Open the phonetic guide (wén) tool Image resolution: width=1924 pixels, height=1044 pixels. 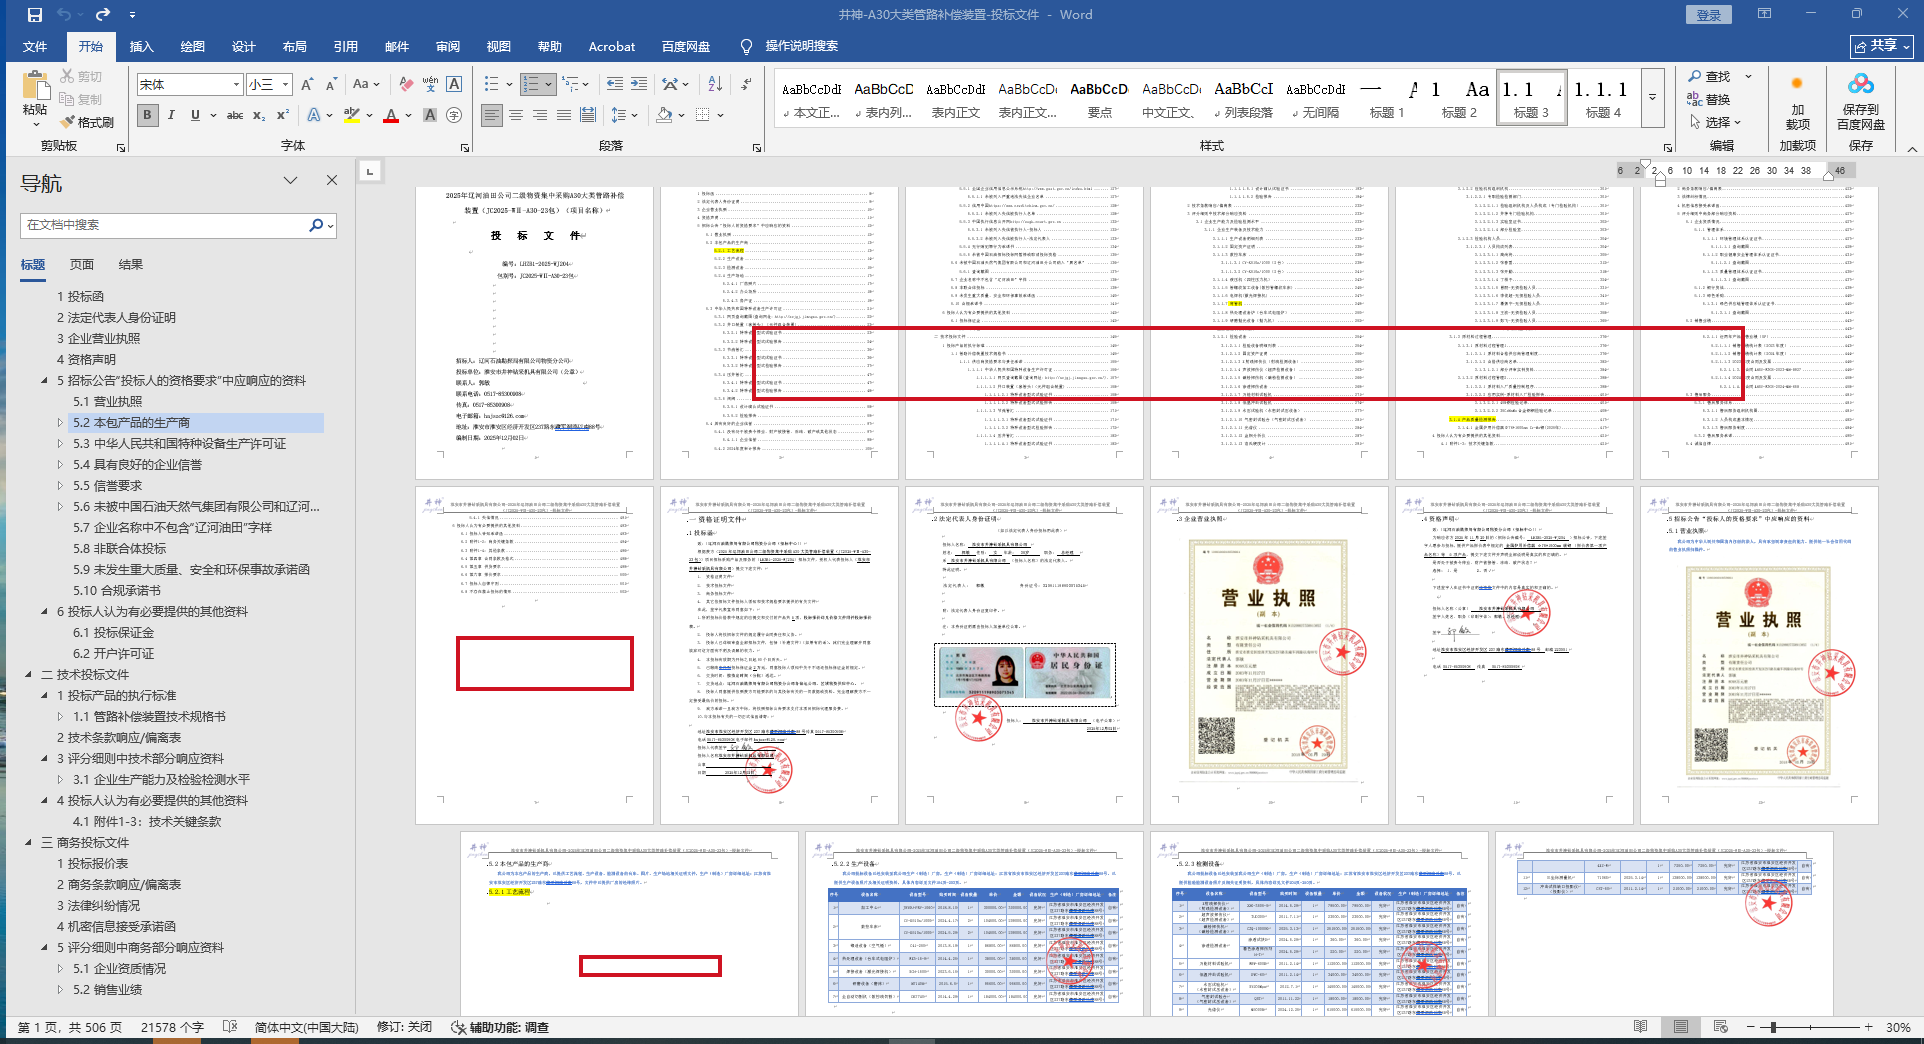(x=430, y=84)
